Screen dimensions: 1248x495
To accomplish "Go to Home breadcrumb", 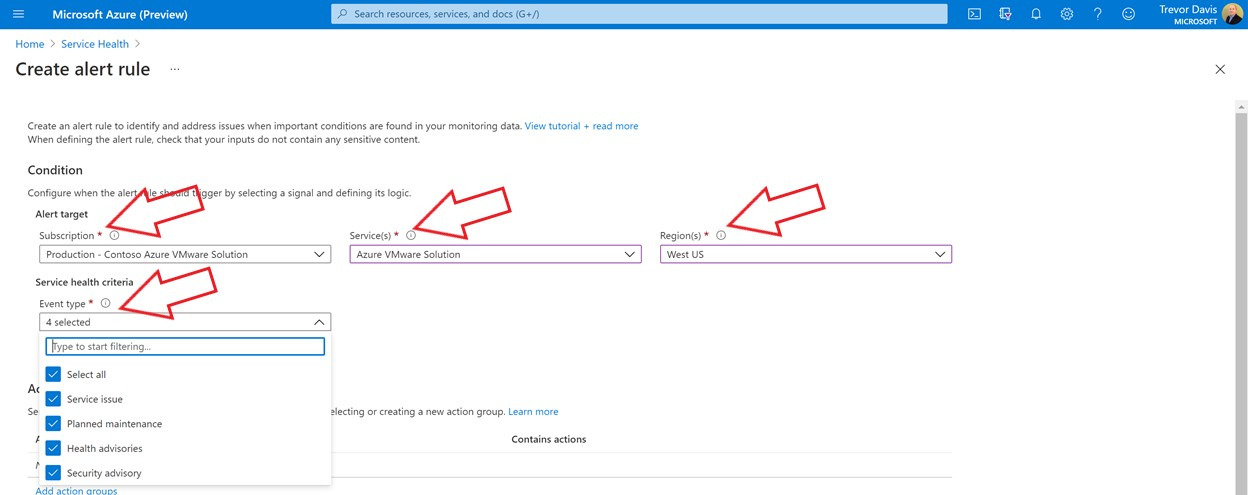I will coord(30,44).
